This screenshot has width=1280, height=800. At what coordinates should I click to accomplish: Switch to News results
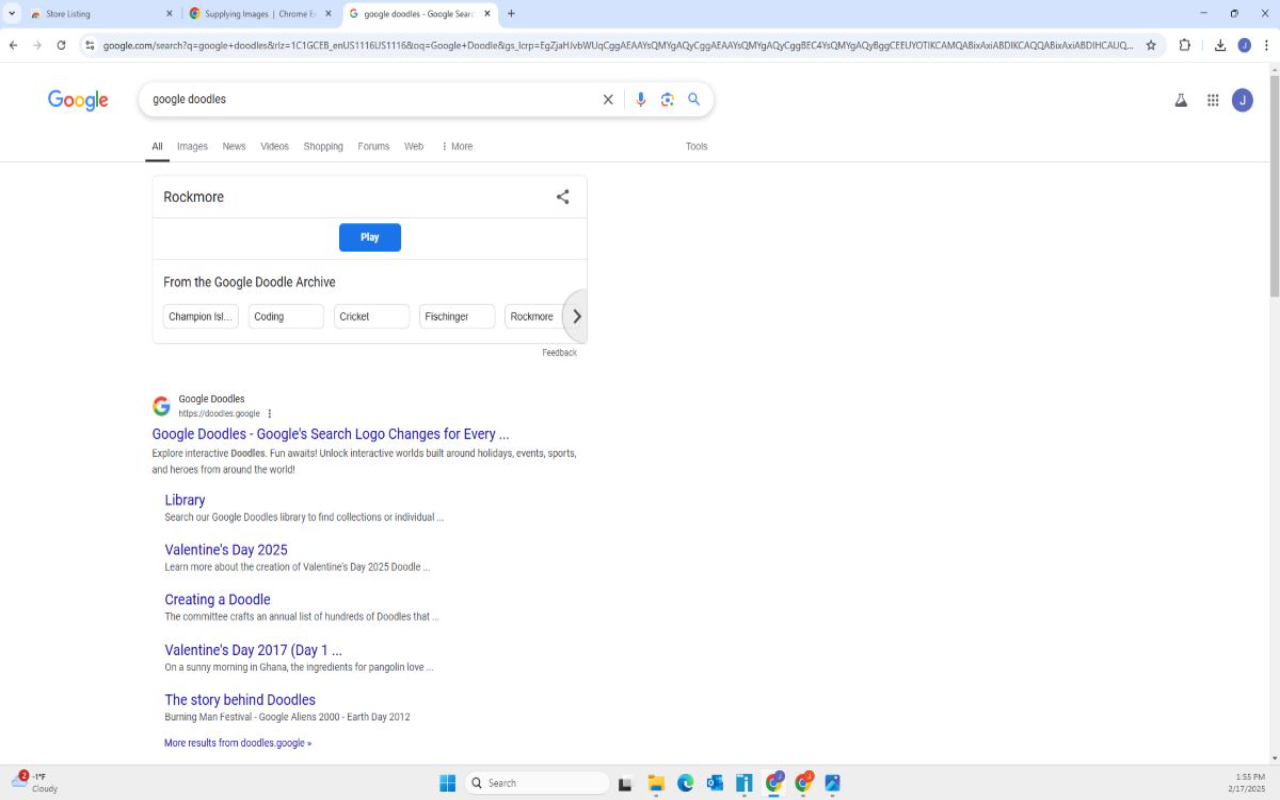click(x=234, y=146)
